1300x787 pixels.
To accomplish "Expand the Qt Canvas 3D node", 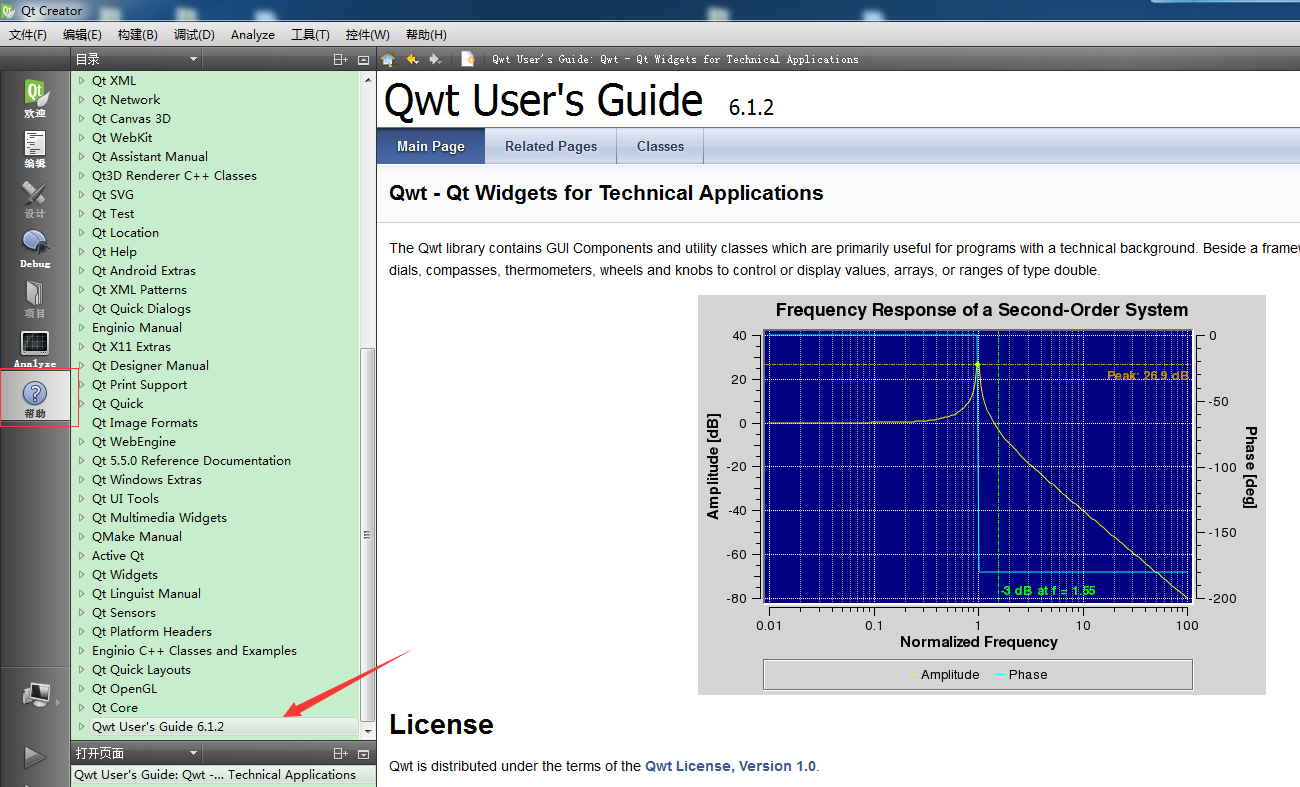I will (82, 119).
